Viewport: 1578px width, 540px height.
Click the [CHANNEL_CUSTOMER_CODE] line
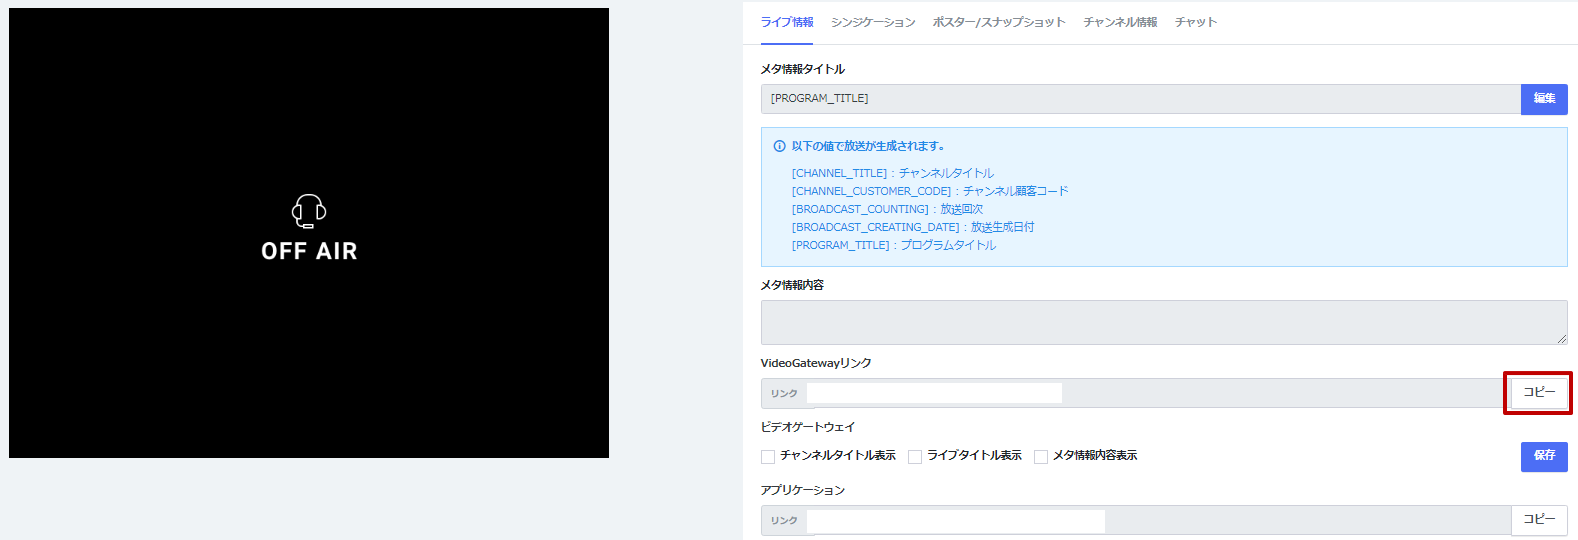[x=930, y=191]
